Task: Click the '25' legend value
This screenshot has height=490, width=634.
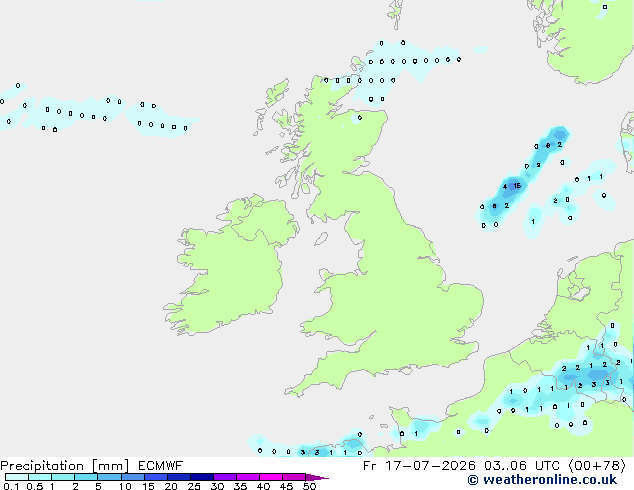Action: point(194,486)
